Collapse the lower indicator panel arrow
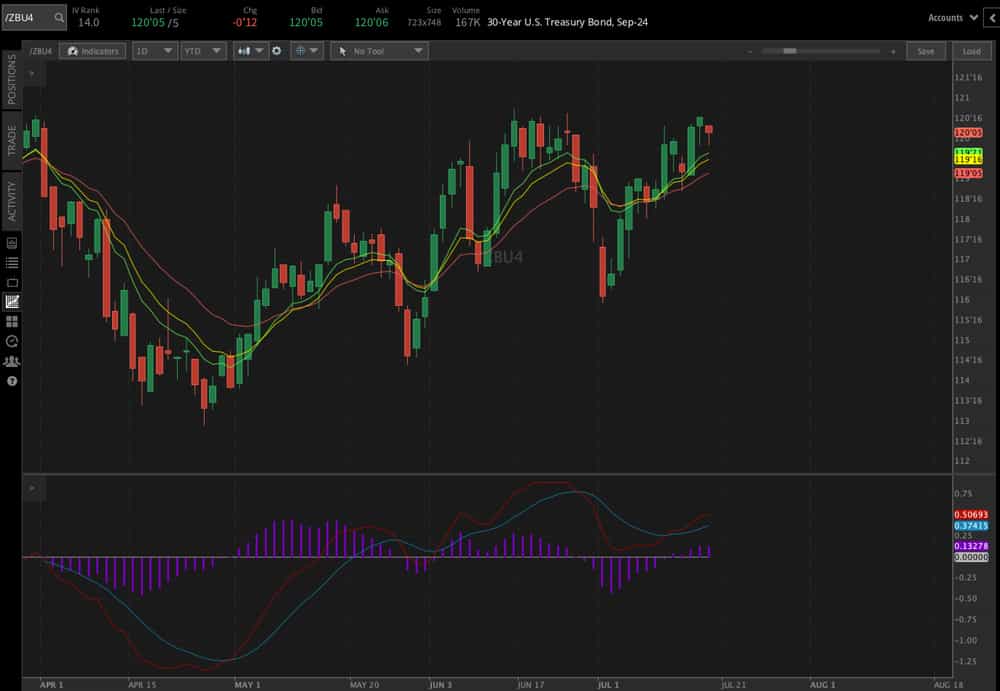 (34, 488)
